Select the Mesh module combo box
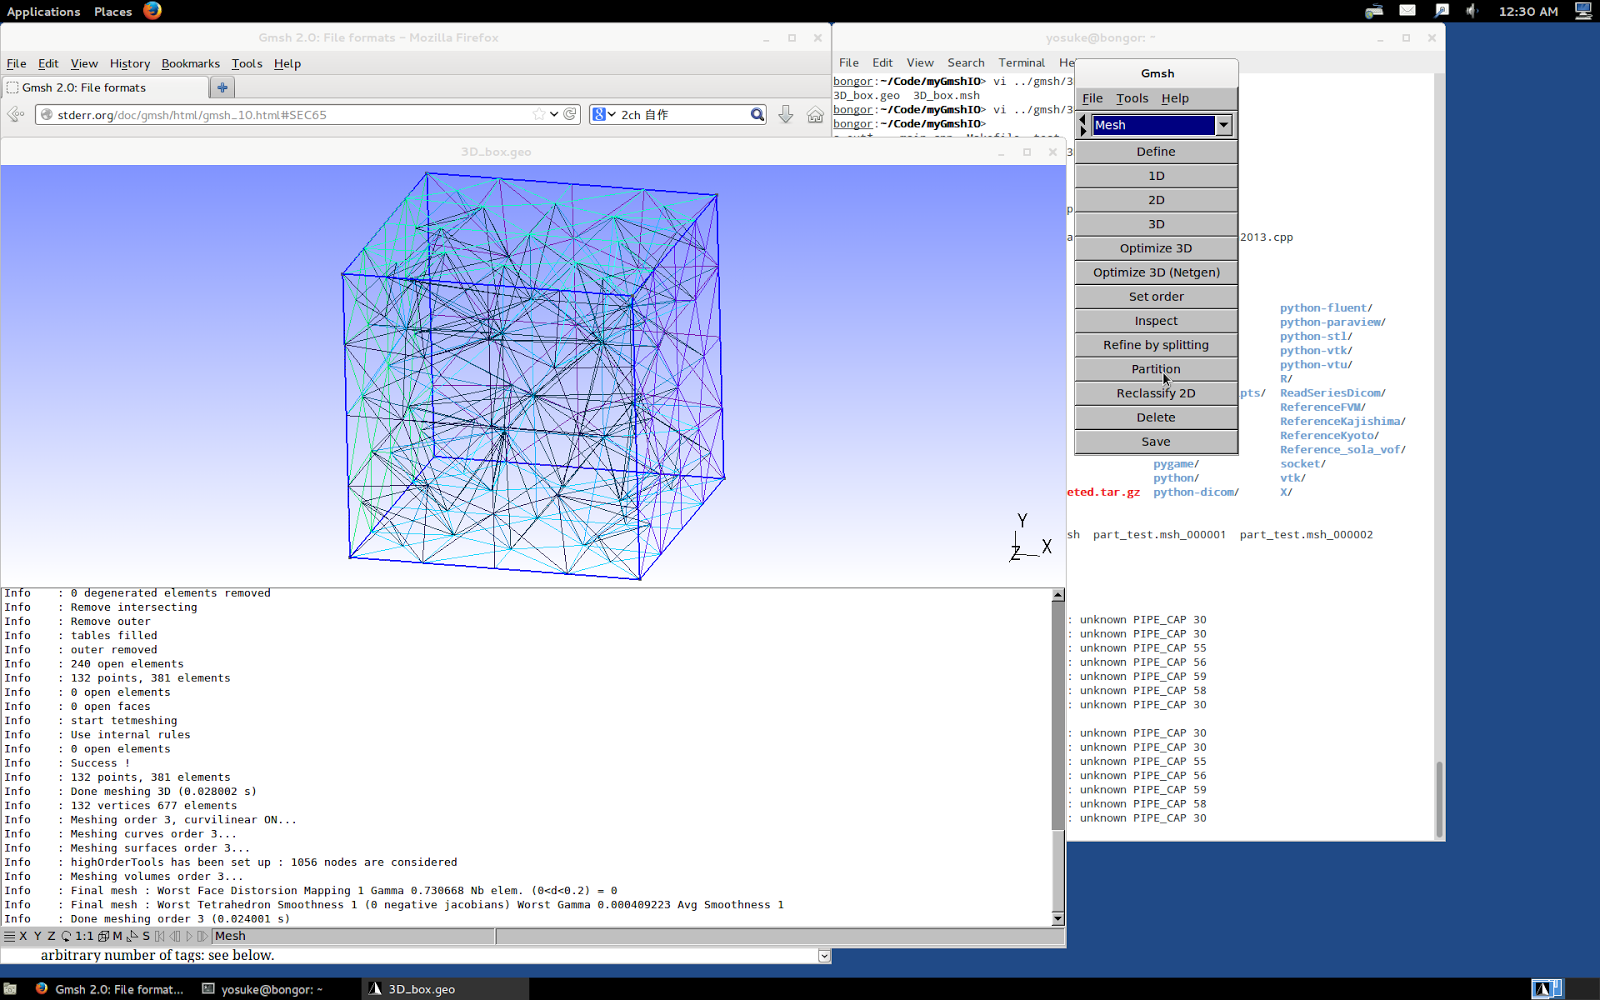1600x1000 pixels. [x=1161, y=125]
